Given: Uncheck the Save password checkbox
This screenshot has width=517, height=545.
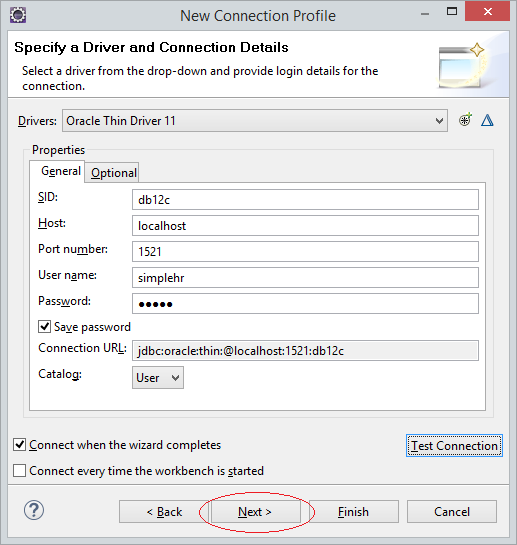Looking at the screenshot, I should (44, 327).
